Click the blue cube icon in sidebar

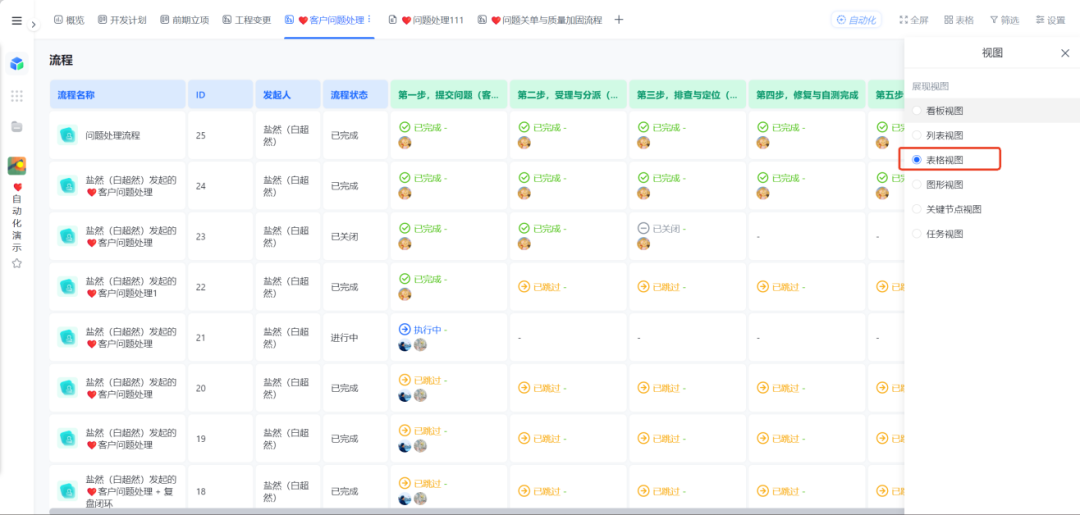17,64
